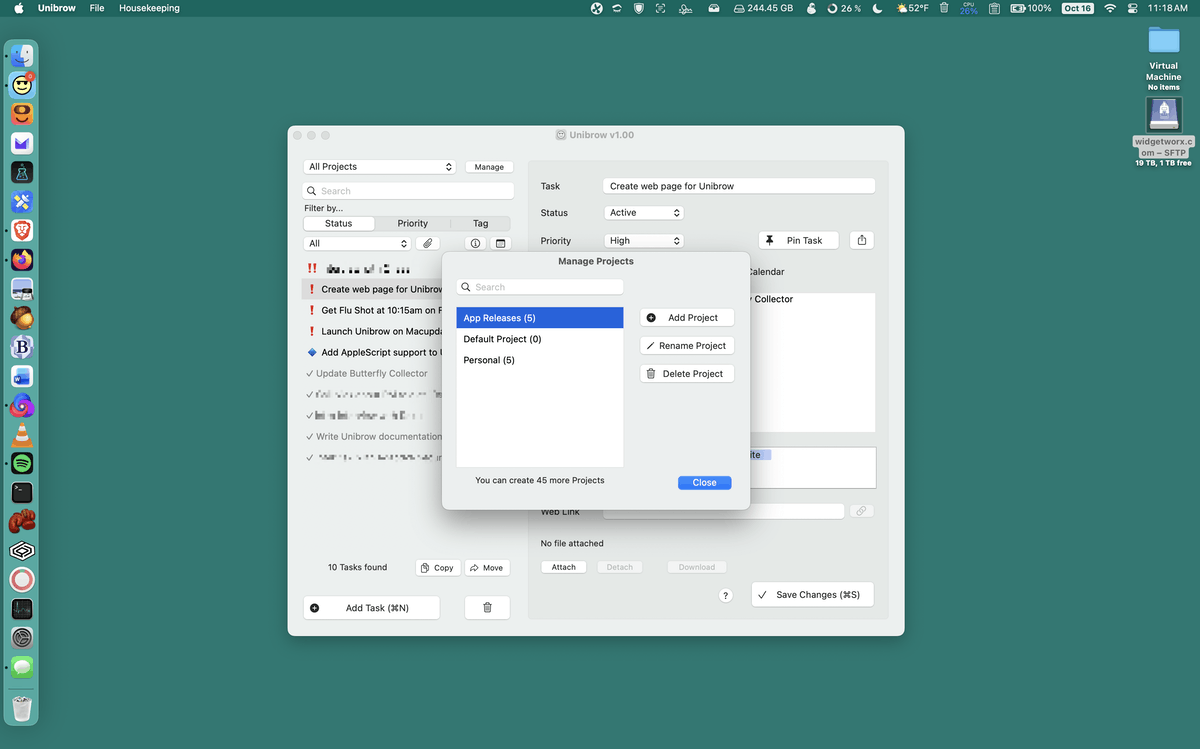The image size is (1200, 749).
Task: Open the All Projects dropdown
Action: [x=380, y=167]
